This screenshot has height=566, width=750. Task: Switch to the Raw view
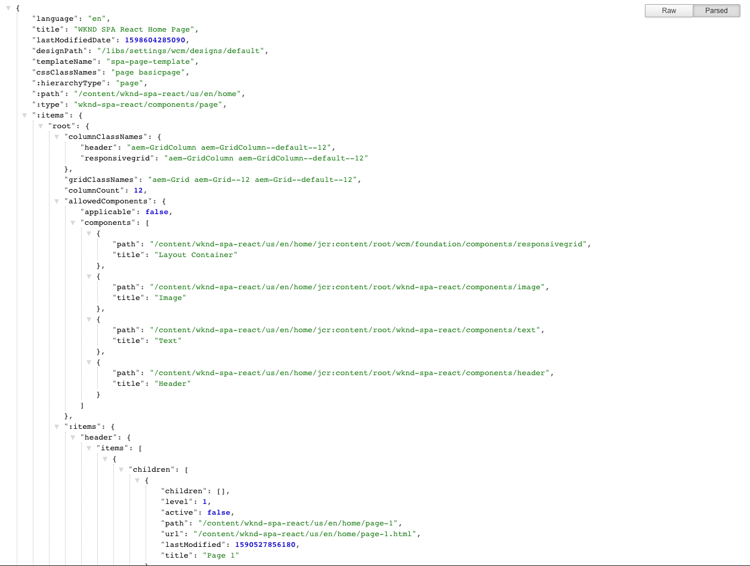click(669, 11)
